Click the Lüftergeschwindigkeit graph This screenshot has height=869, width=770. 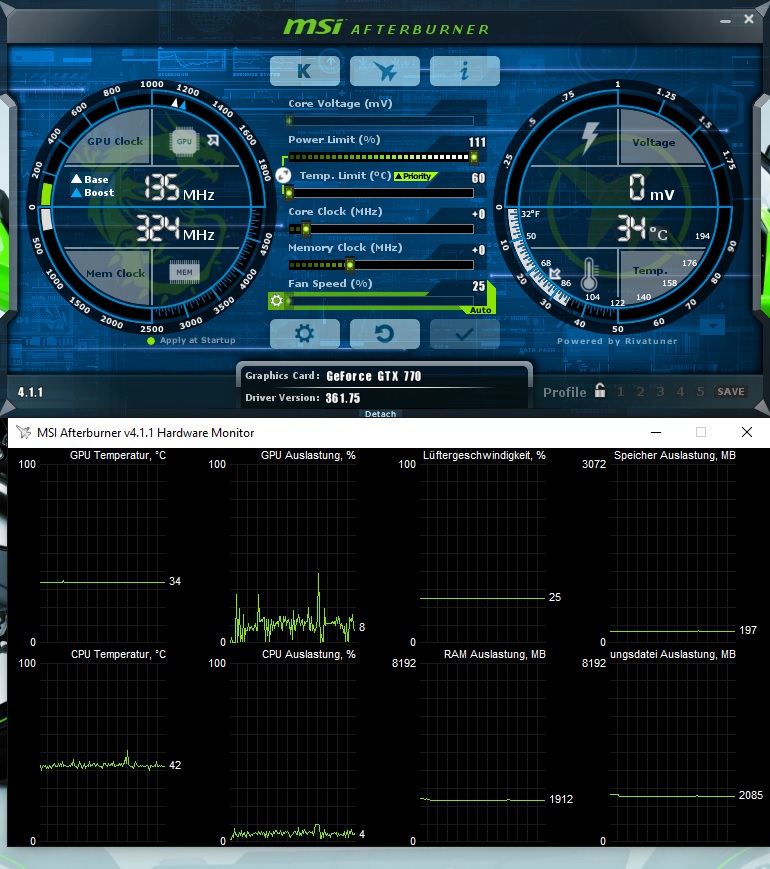coord(482,553)
